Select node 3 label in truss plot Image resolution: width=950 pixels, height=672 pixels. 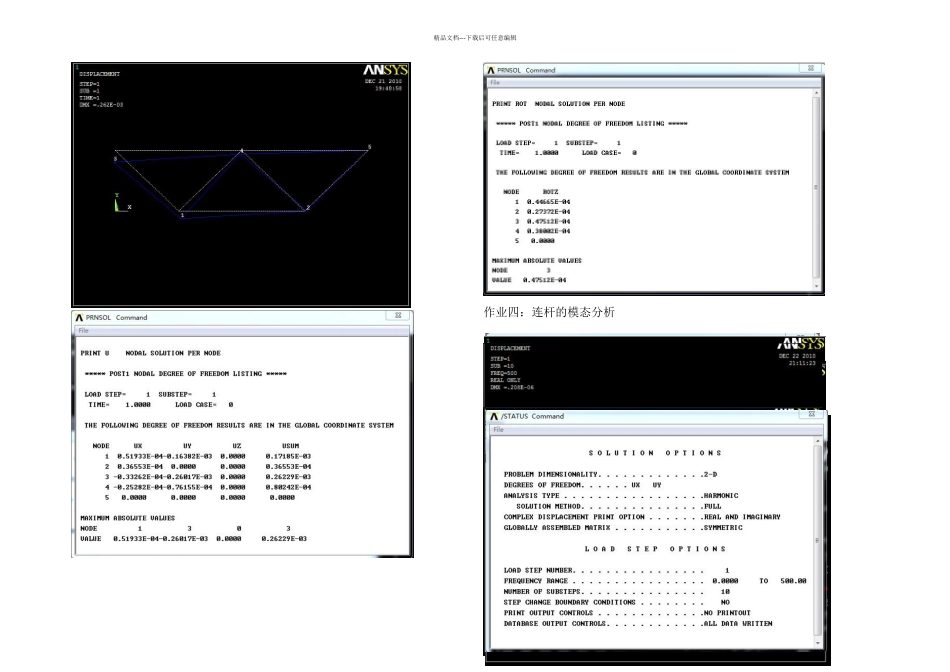pos(115,159)
